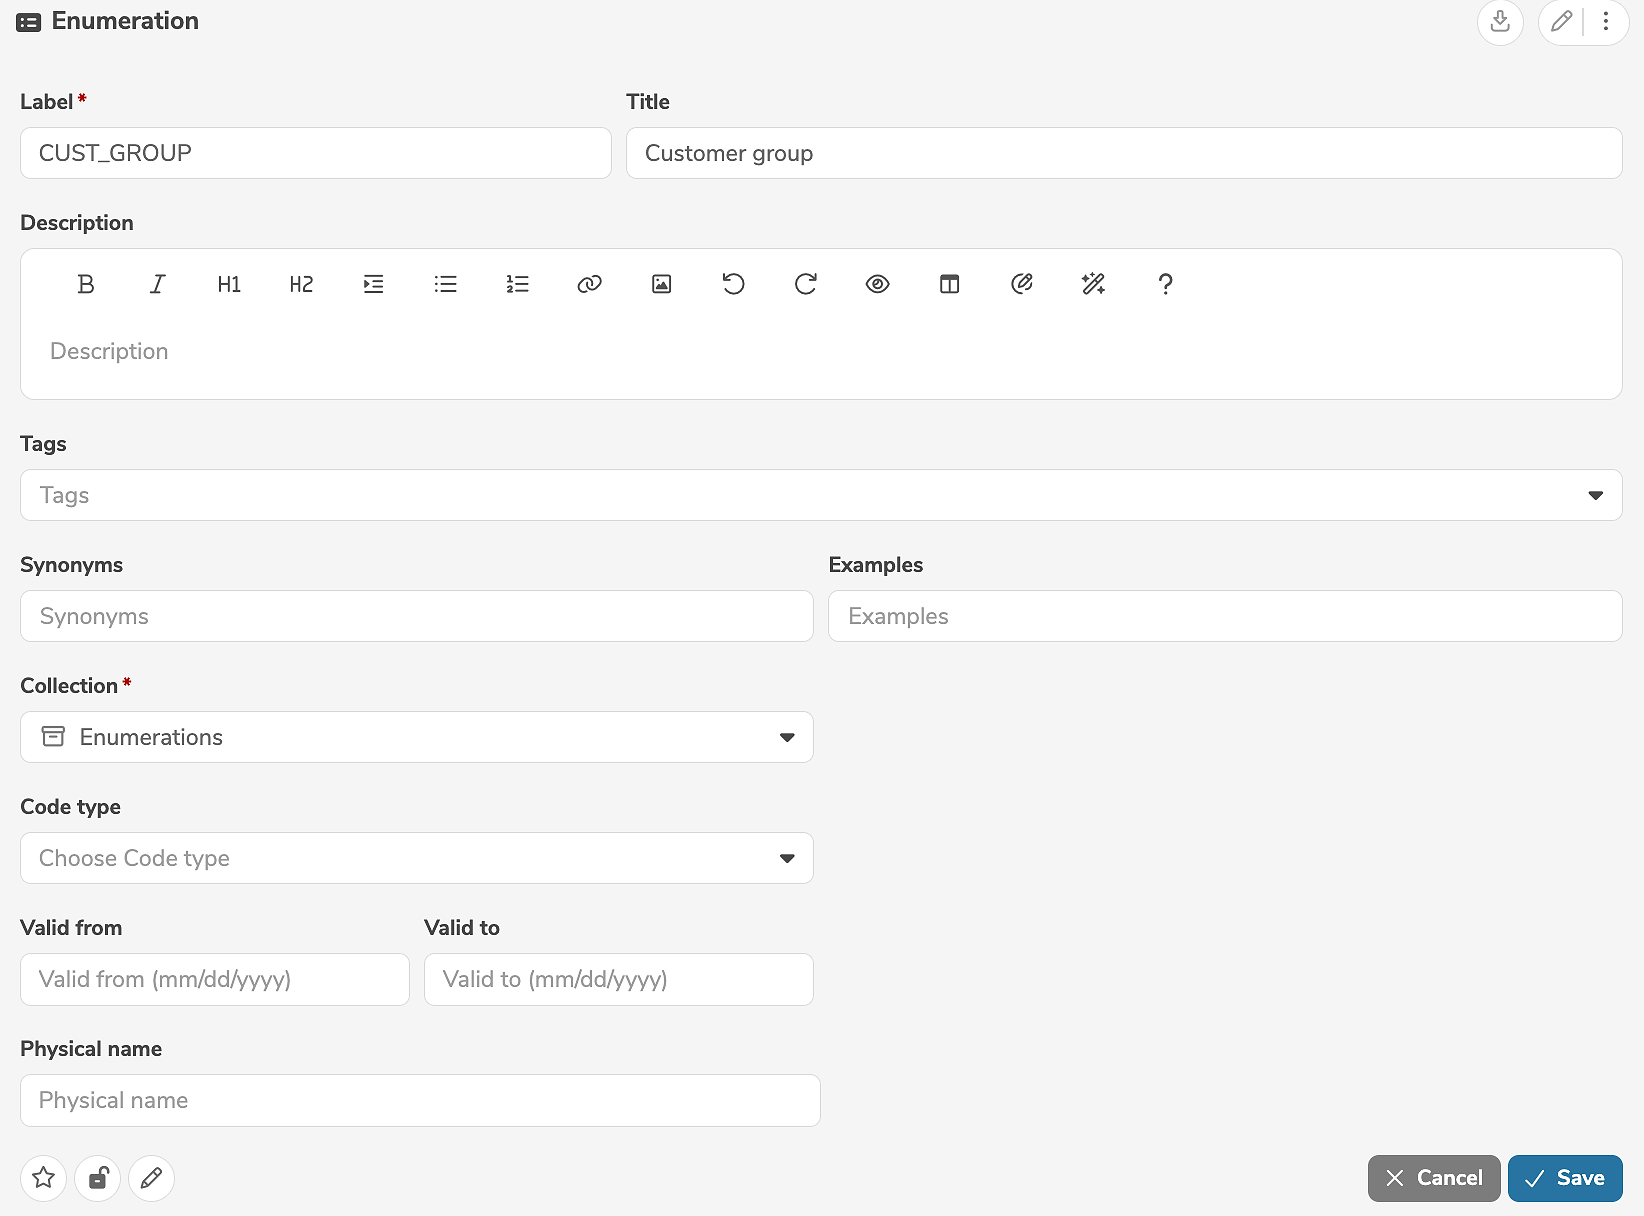Image resolution: width=1644 pixels, height=1216 pixels.
Task: Open the three-dot more options menu
Action: (x=1606, y=21)
